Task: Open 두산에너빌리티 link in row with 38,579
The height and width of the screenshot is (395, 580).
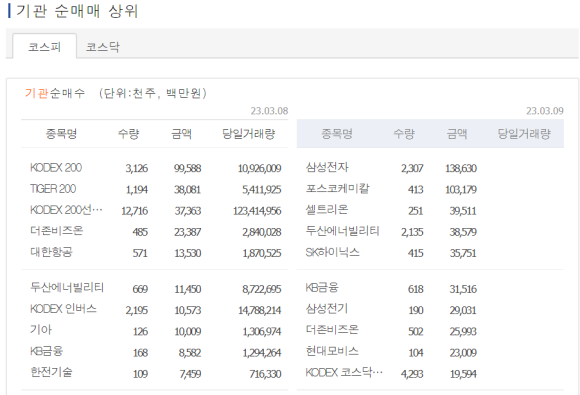Action: 343,231
